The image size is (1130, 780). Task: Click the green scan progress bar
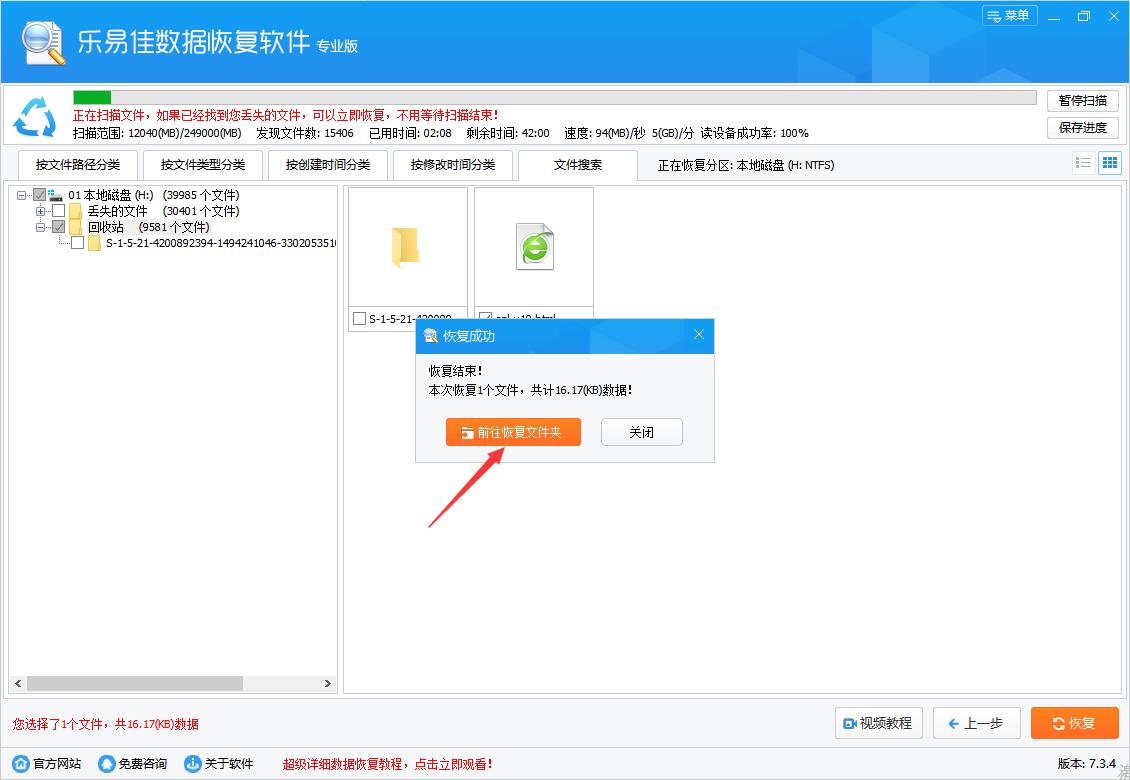pyautogui.click(x=92, y=97)
